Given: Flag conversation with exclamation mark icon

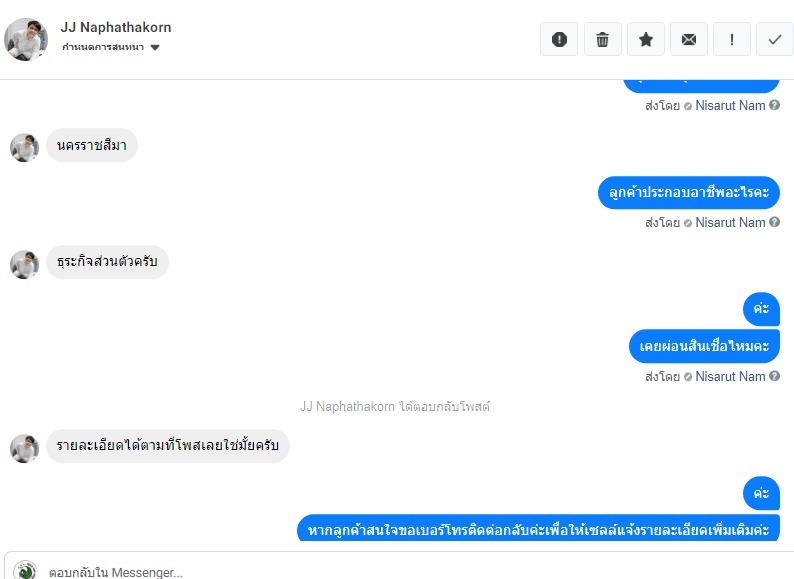Looking at the screenshot, I should point(732,40).
